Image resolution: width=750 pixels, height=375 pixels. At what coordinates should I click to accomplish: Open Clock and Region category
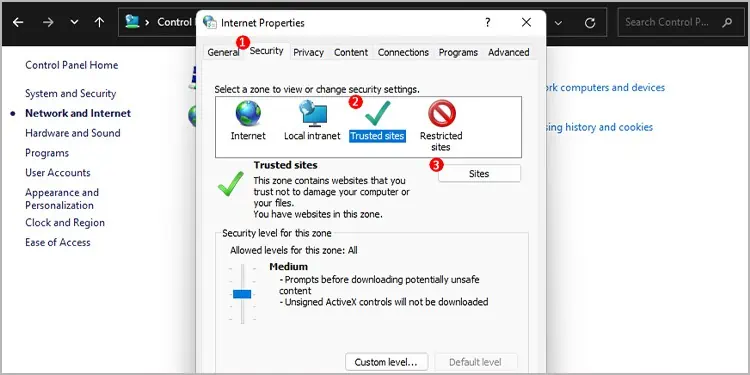coord(65,223)
